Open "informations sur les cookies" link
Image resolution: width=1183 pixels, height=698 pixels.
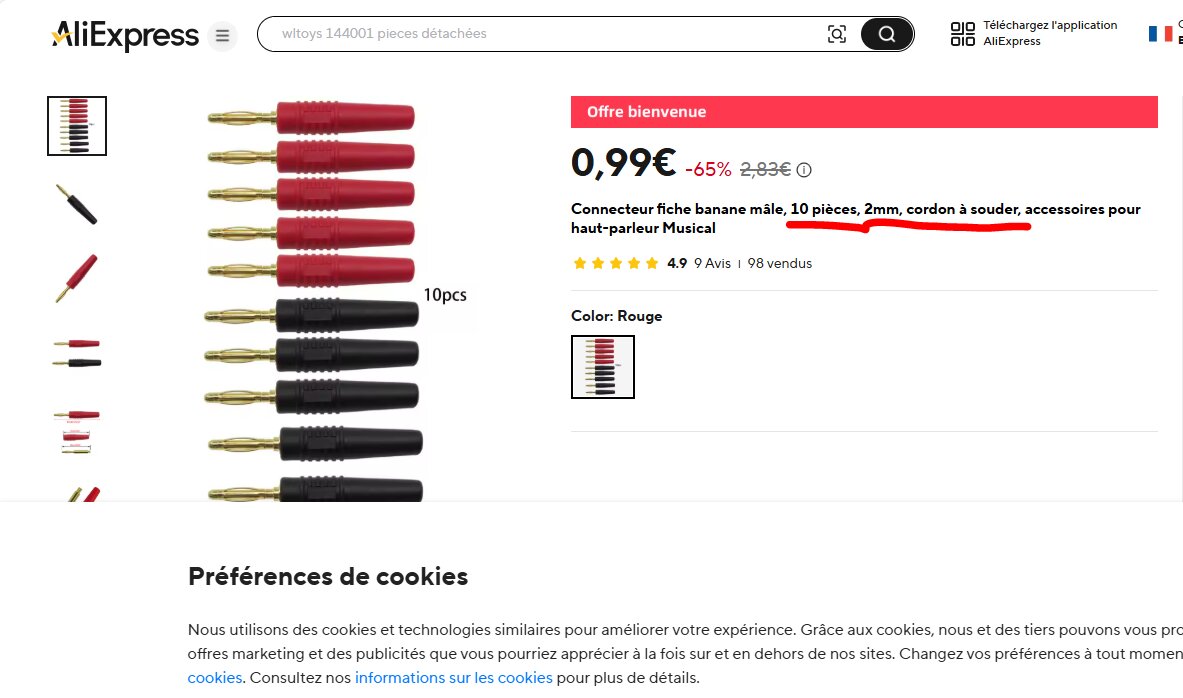[453, 678]
